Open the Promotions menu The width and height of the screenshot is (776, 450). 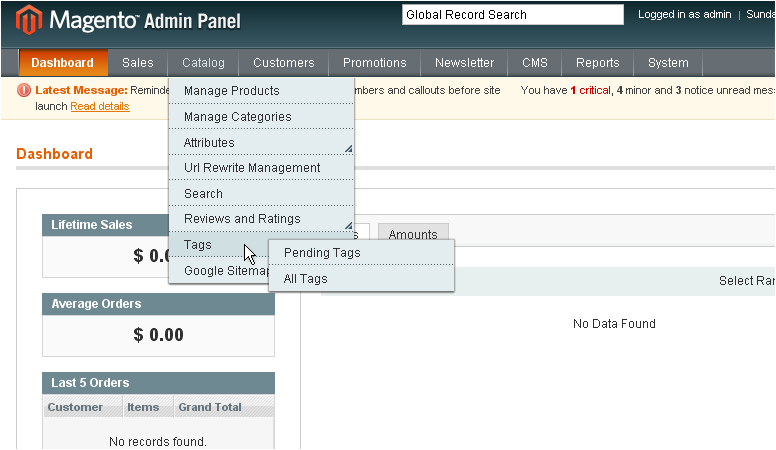point(375,63)
